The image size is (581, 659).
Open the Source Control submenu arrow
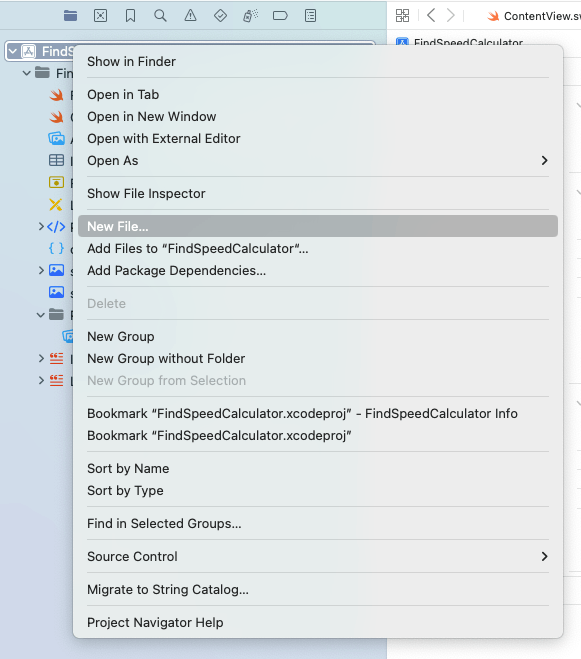tap(544, 556)
